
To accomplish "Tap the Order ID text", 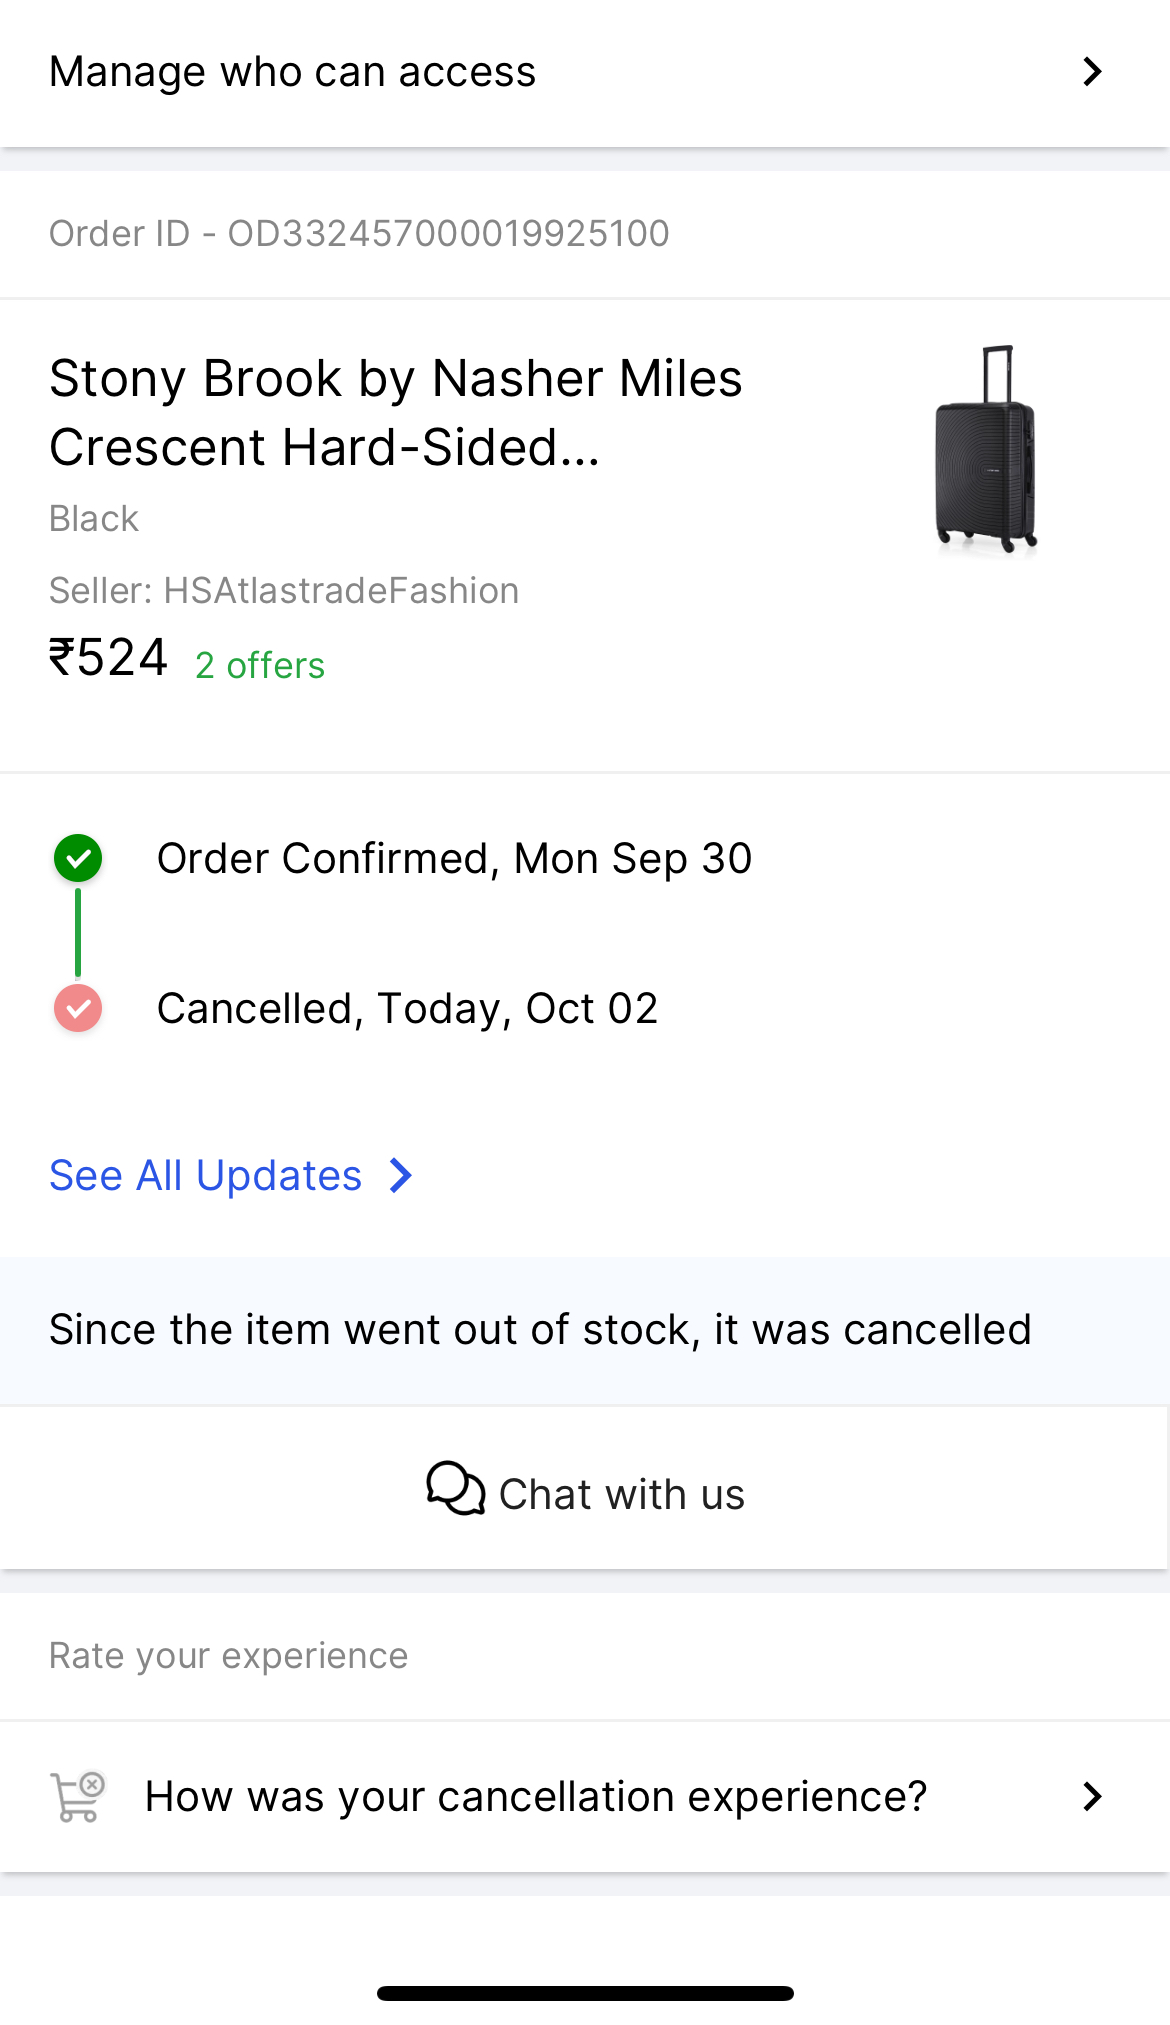I will (359, 233).
